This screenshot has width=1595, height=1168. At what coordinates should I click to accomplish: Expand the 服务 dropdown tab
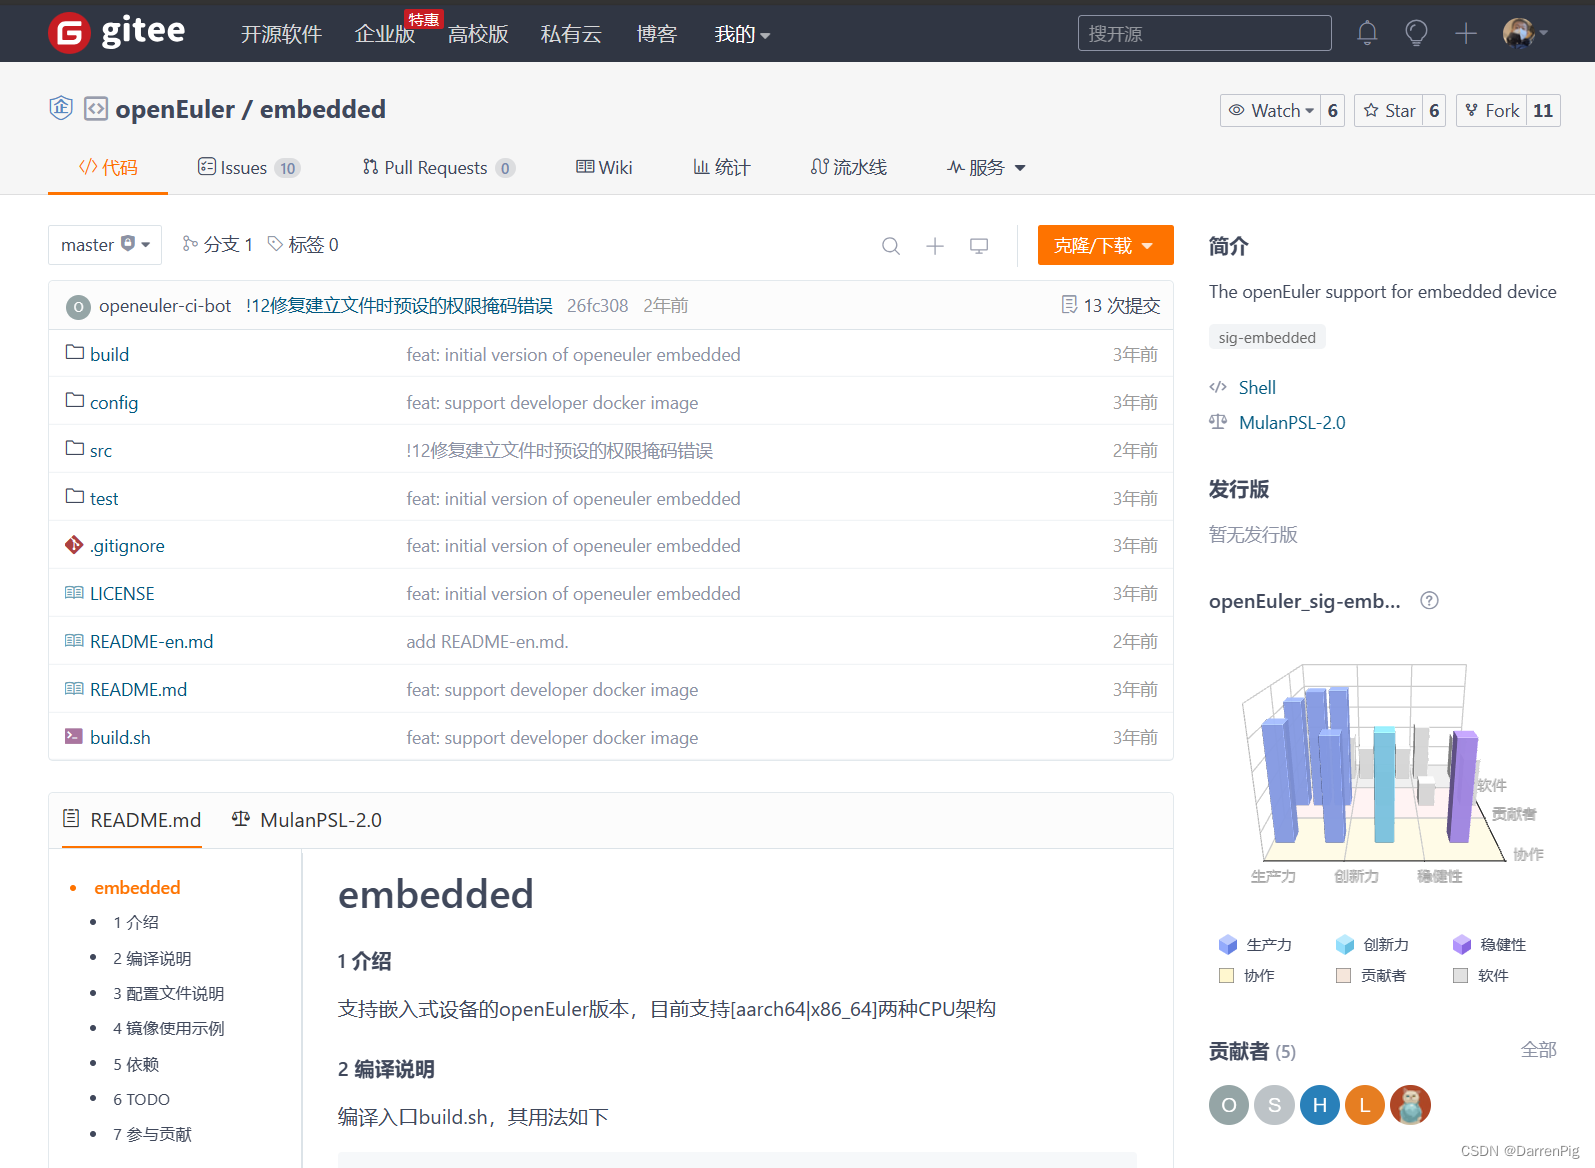pyautogui.click(x=986, y=167)
